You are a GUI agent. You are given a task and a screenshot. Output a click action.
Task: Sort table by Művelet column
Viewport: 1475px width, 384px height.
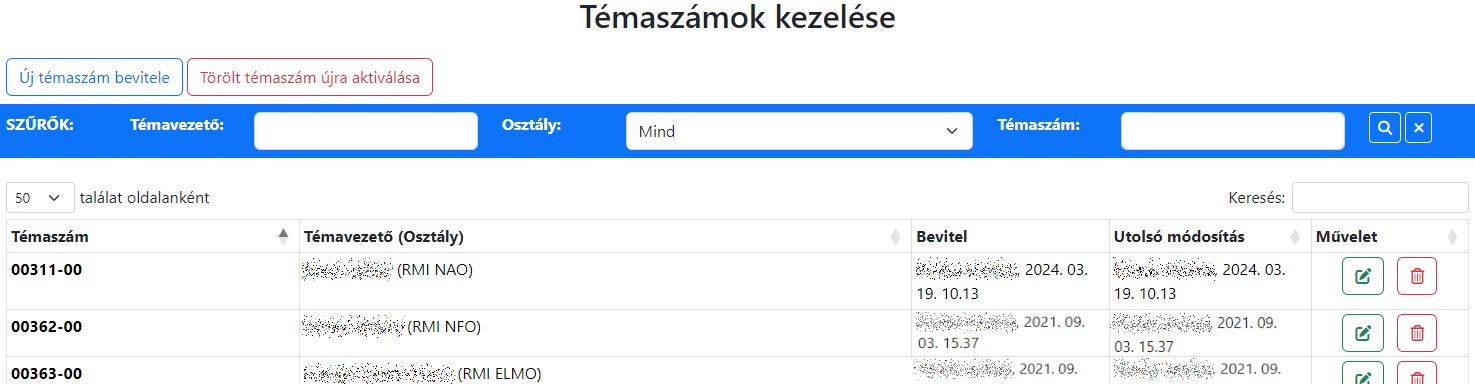click(1389, 237)
